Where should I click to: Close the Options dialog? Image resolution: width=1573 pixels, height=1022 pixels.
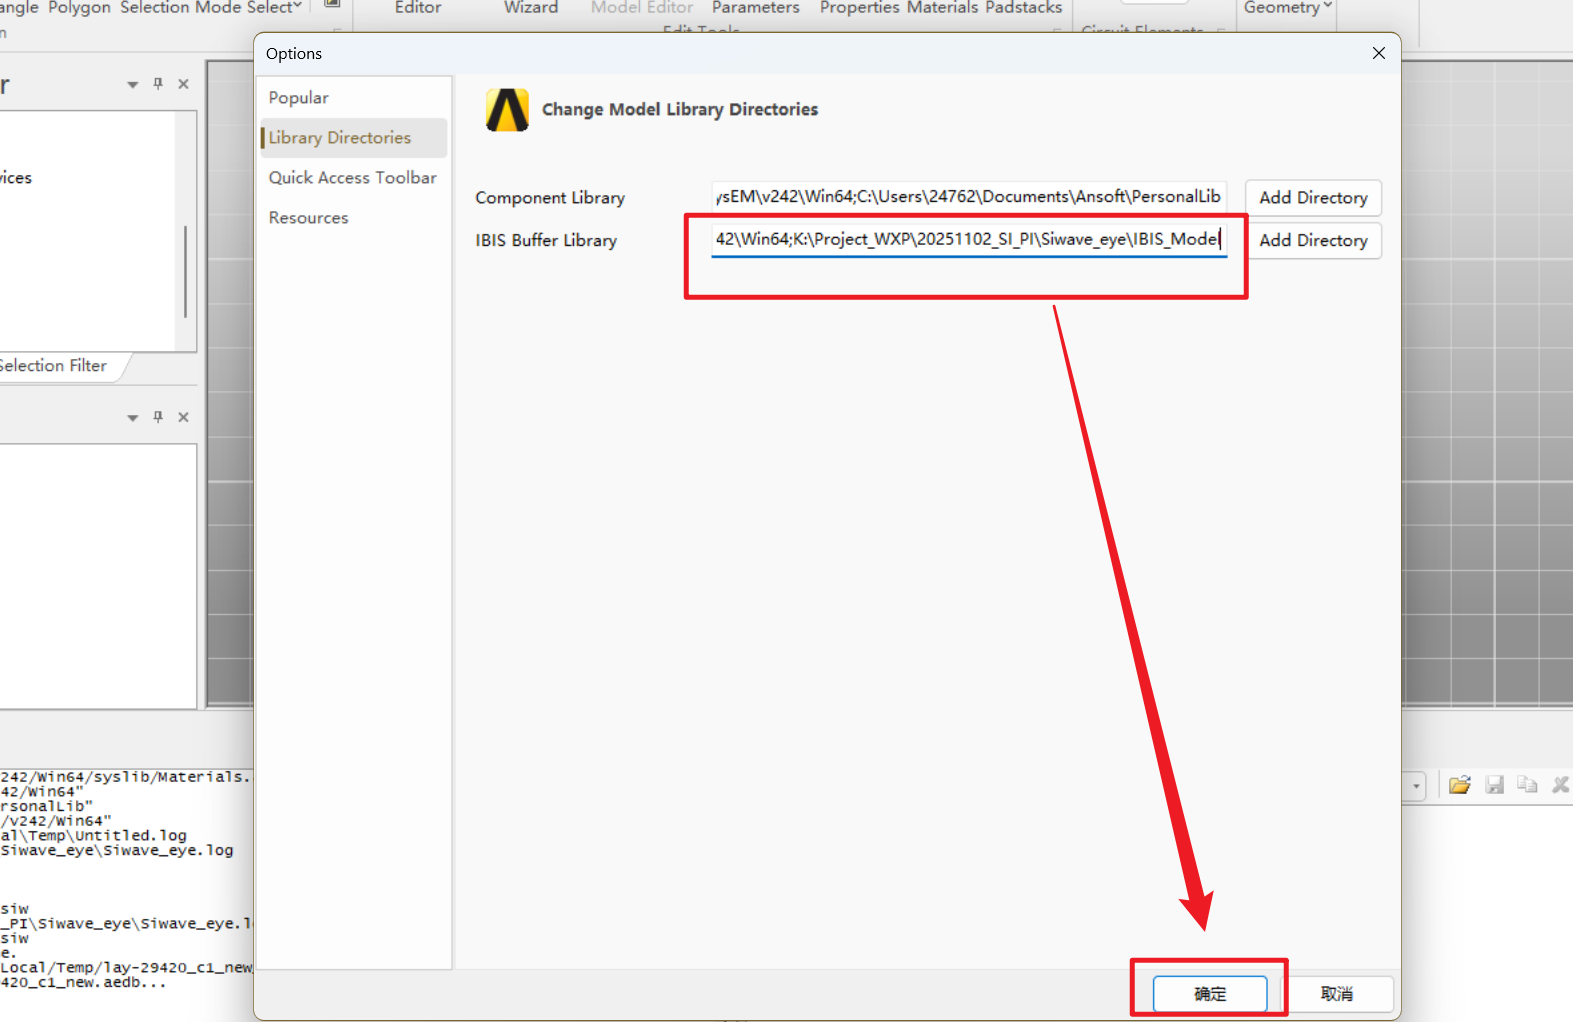tap(1379, 53)
